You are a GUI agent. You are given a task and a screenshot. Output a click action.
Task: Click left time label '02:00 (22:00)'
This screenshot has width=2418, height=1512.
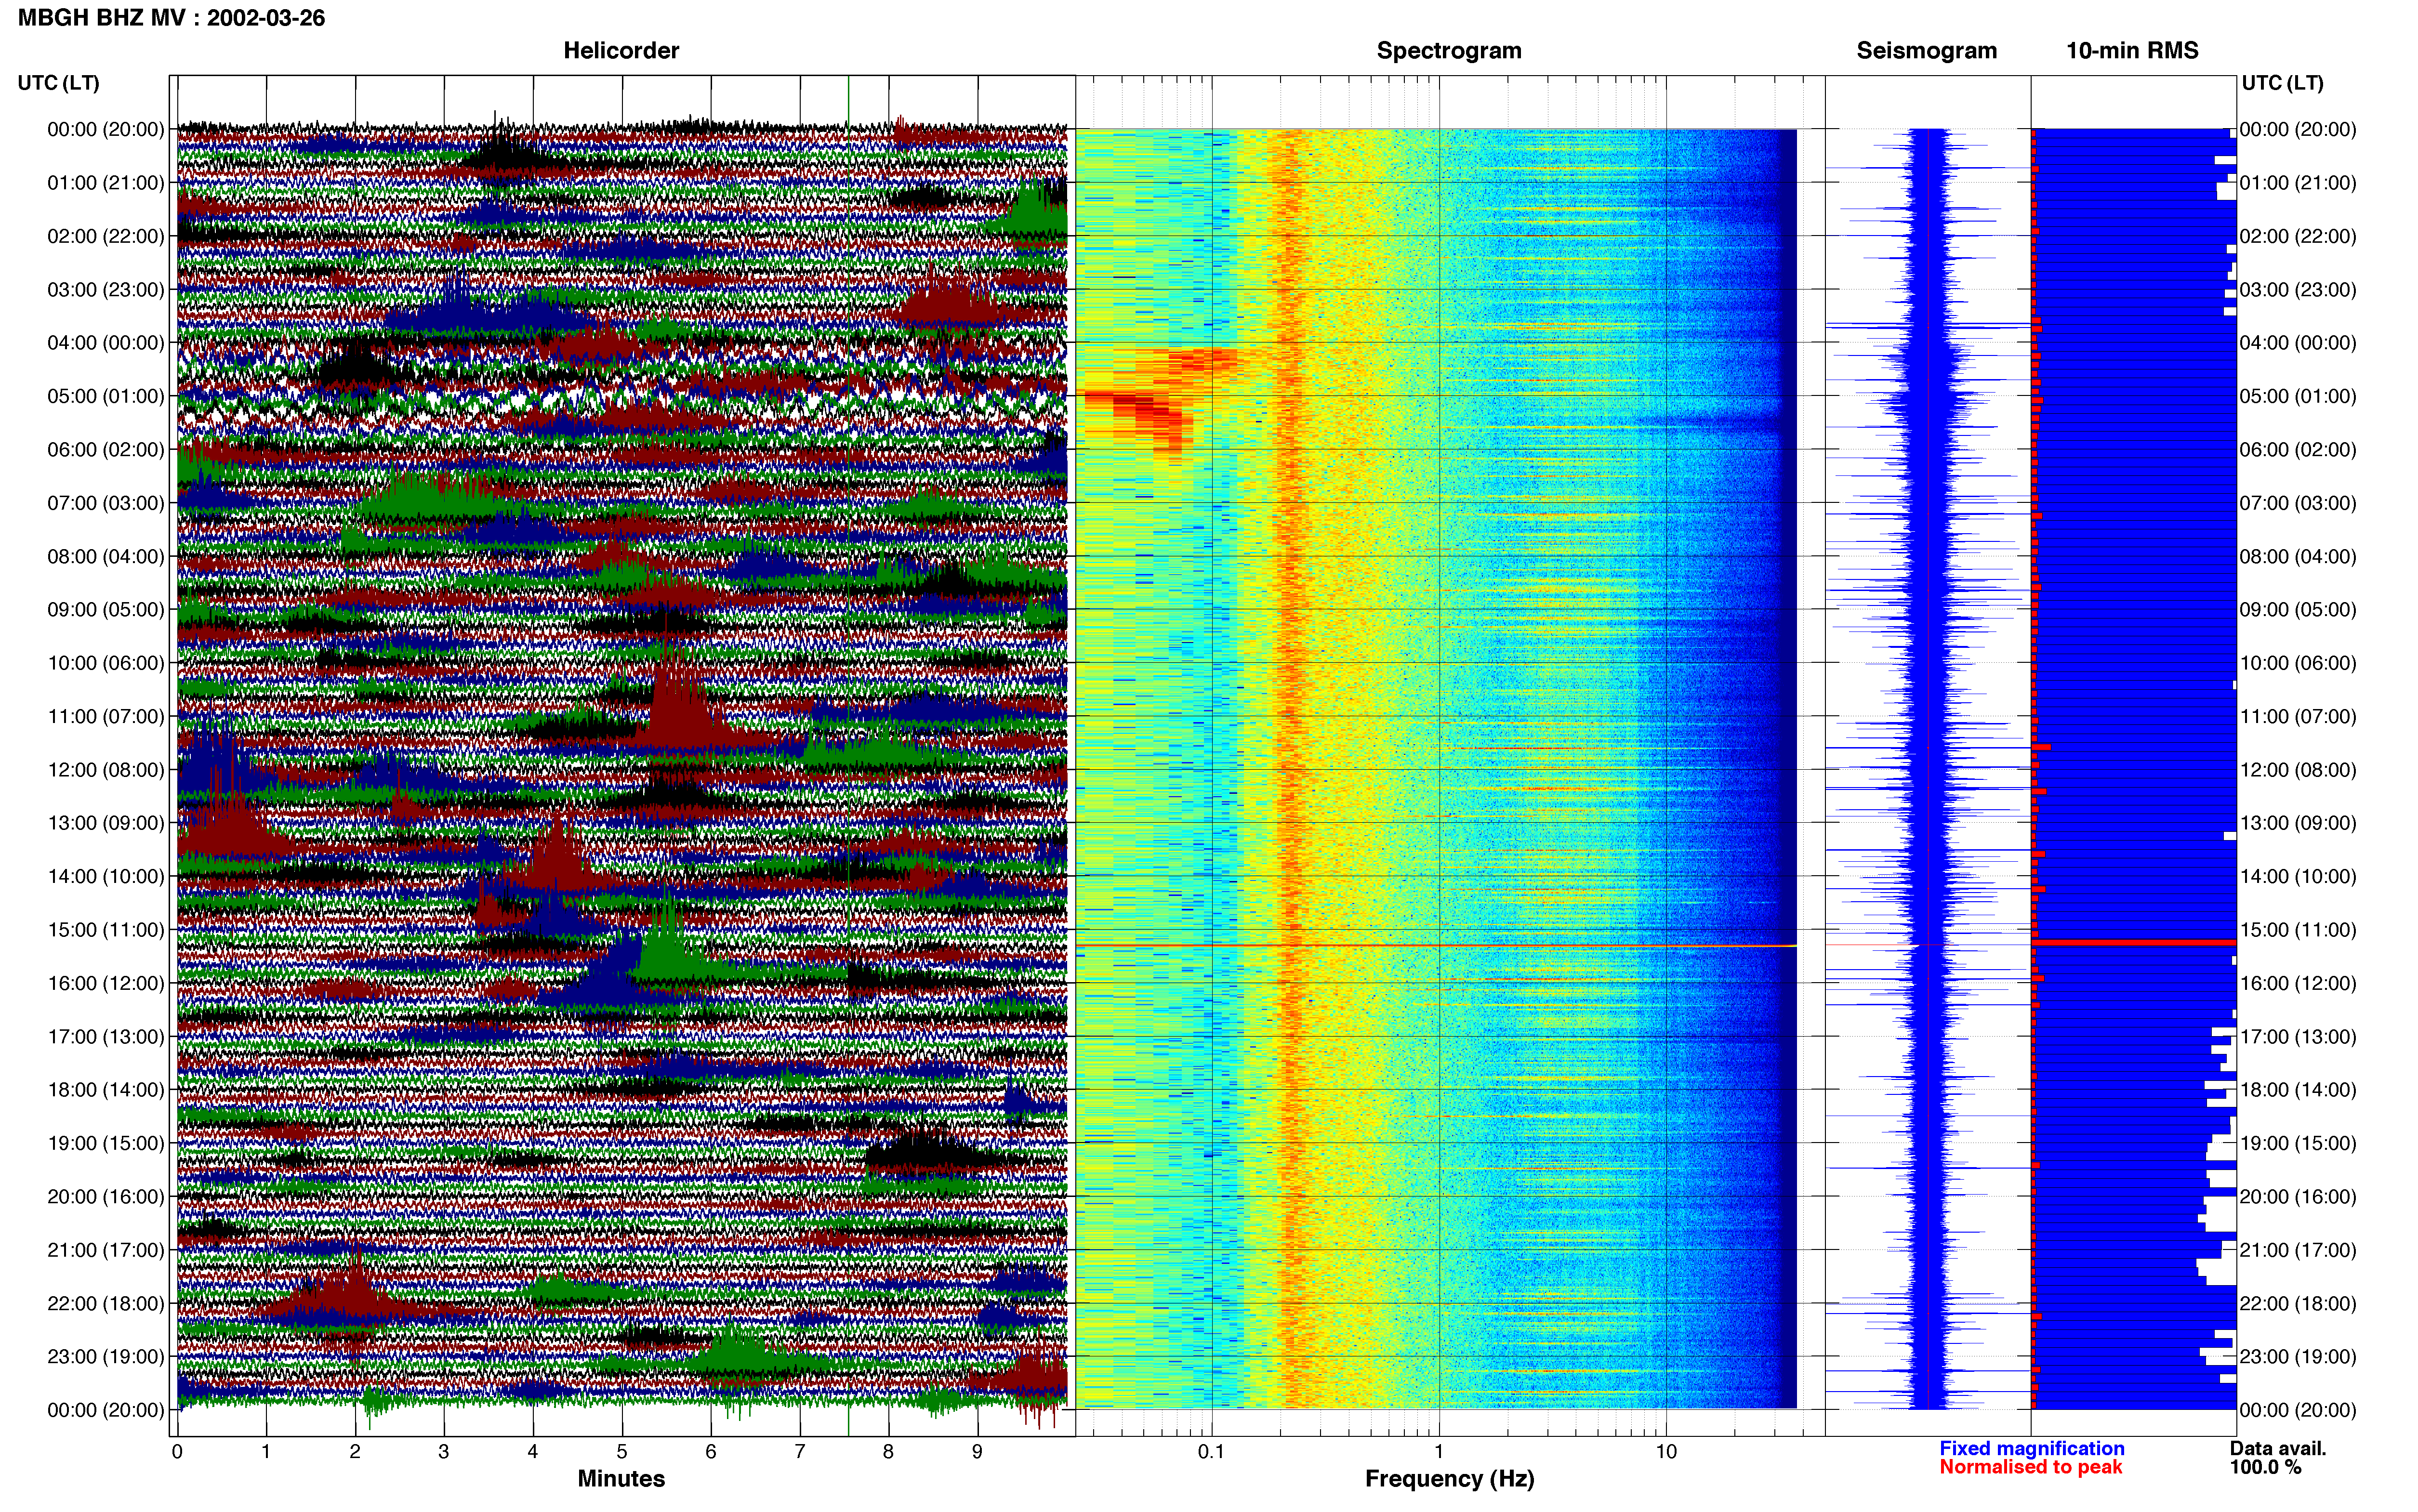[x=106, y=236]
